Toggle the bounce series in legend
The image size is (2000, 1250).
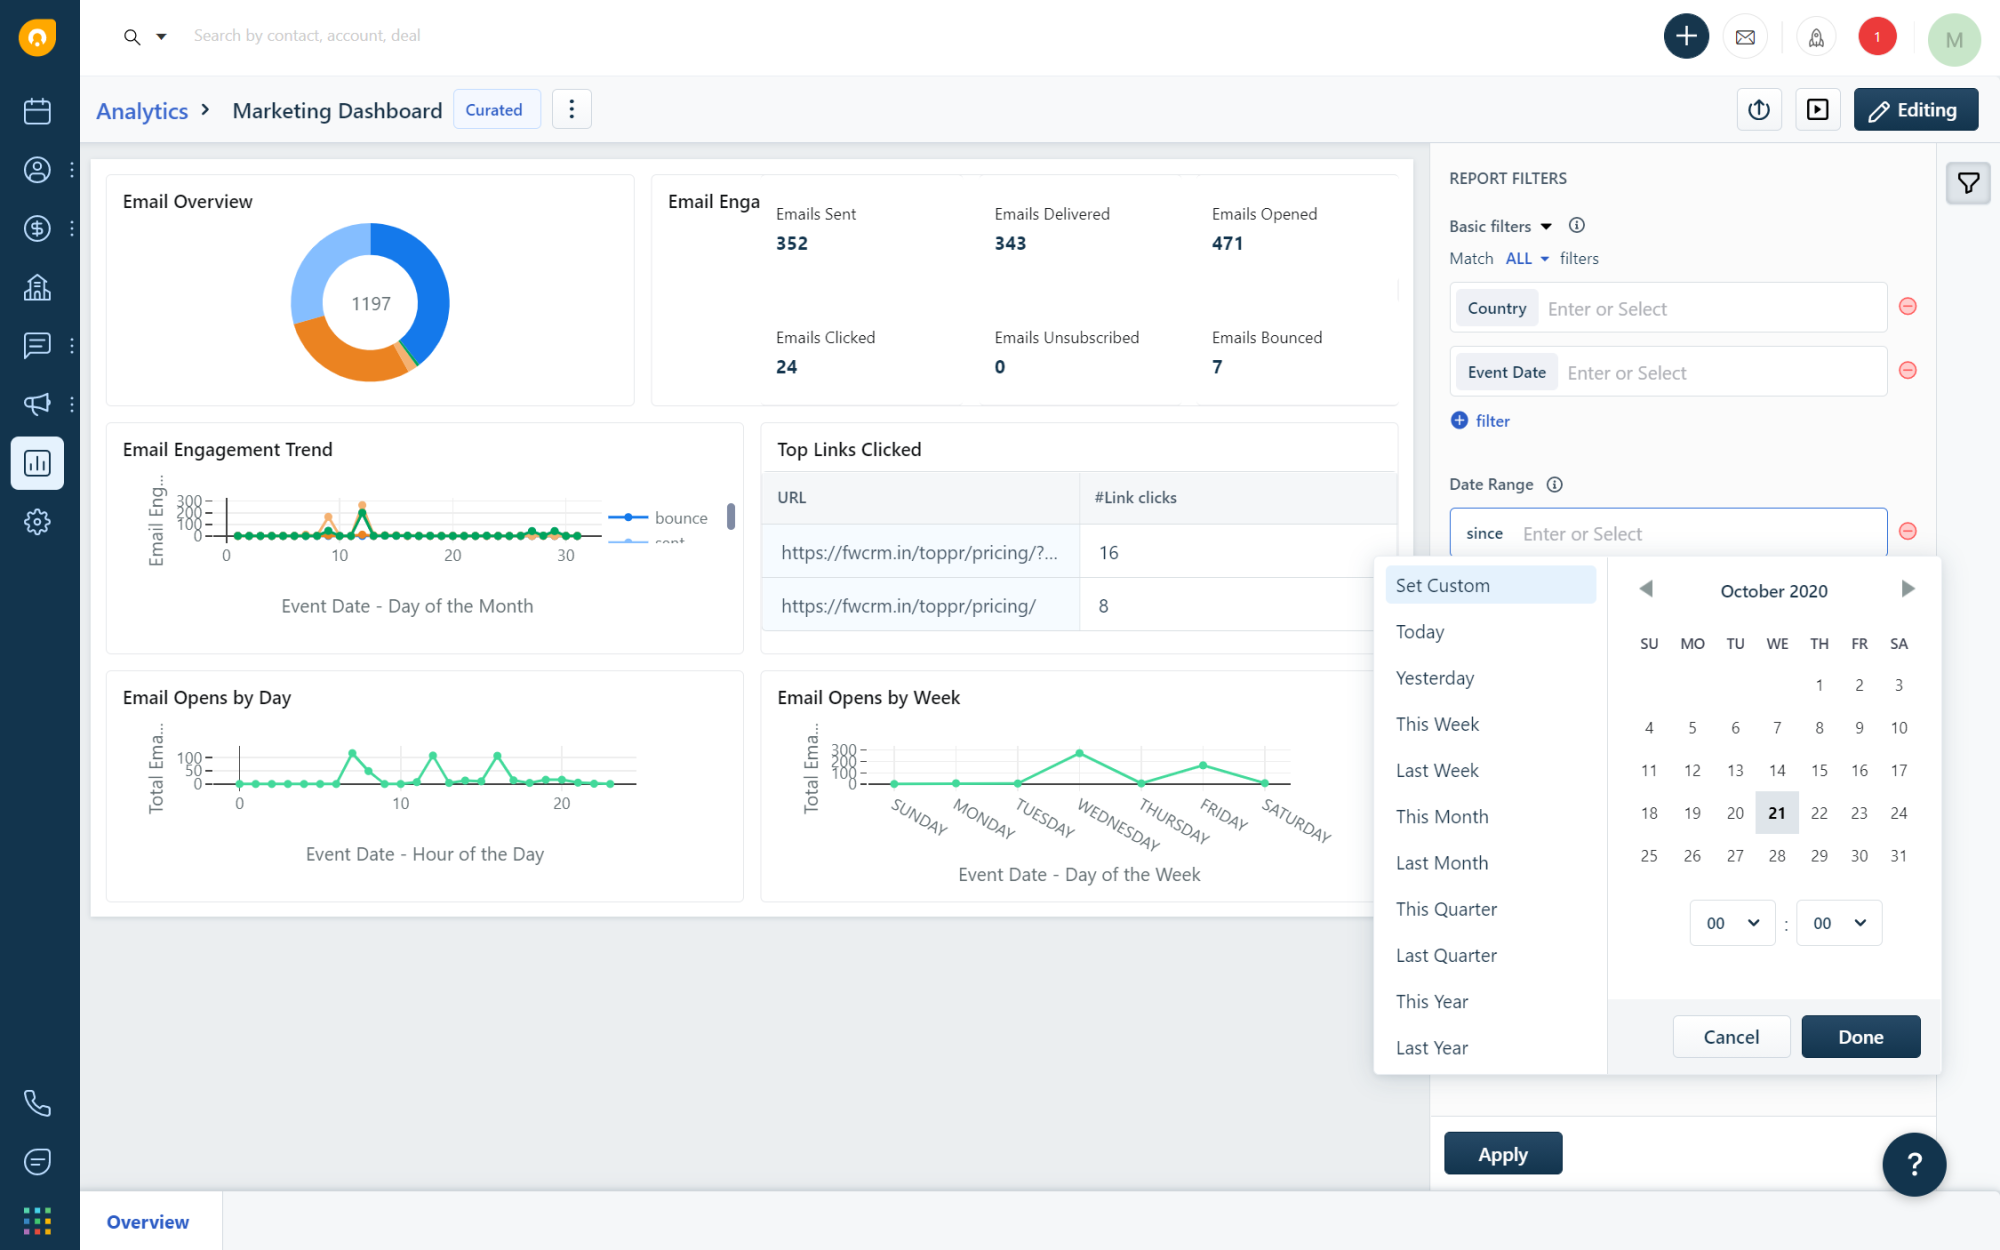coord(680,518)
